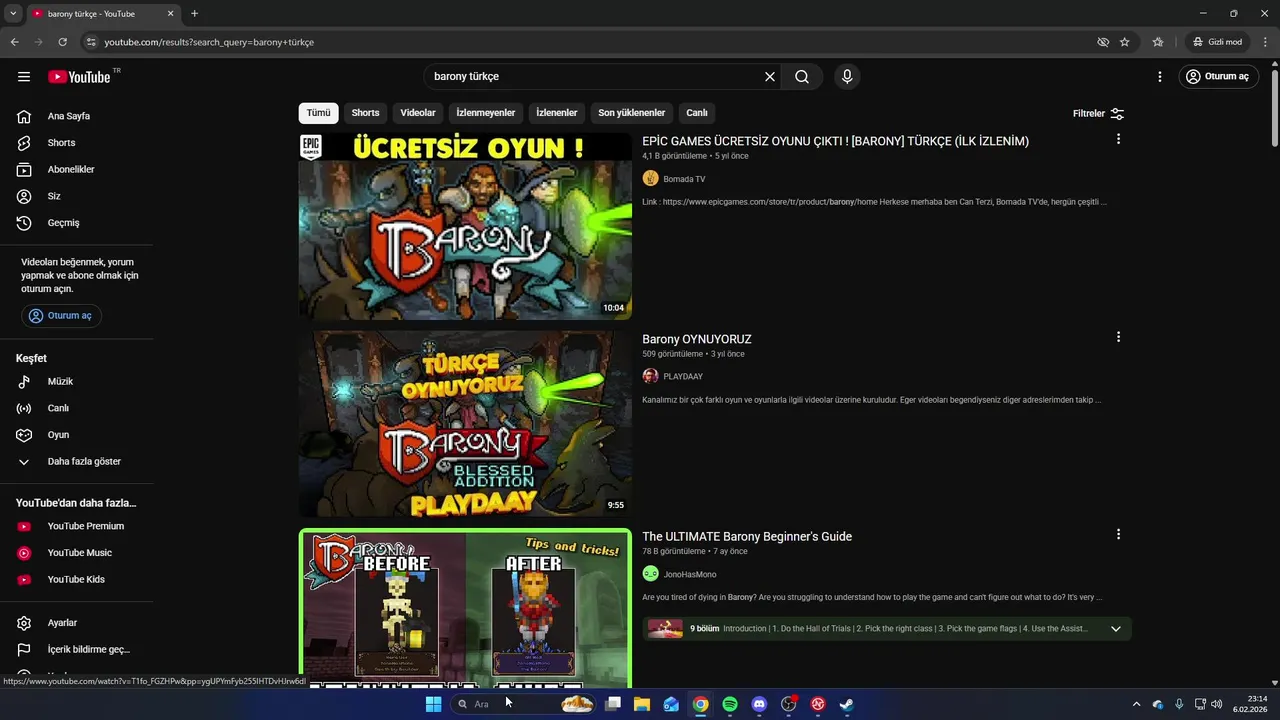Open YouTube Kids in sidebar
The image size is (1280, 720).
tap(76, 579)
